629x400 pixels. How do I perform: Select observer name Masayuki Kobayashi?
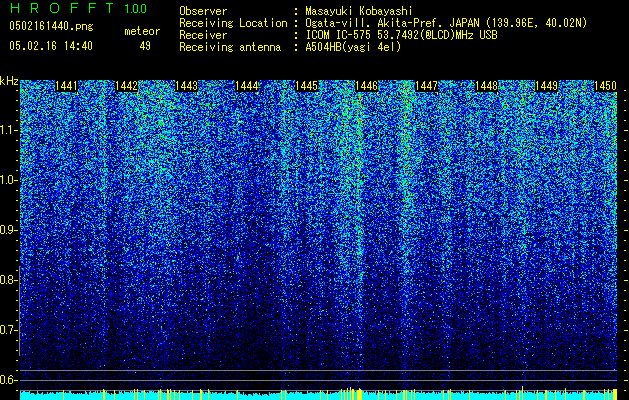pyautogui.click(x=359, y=11)
